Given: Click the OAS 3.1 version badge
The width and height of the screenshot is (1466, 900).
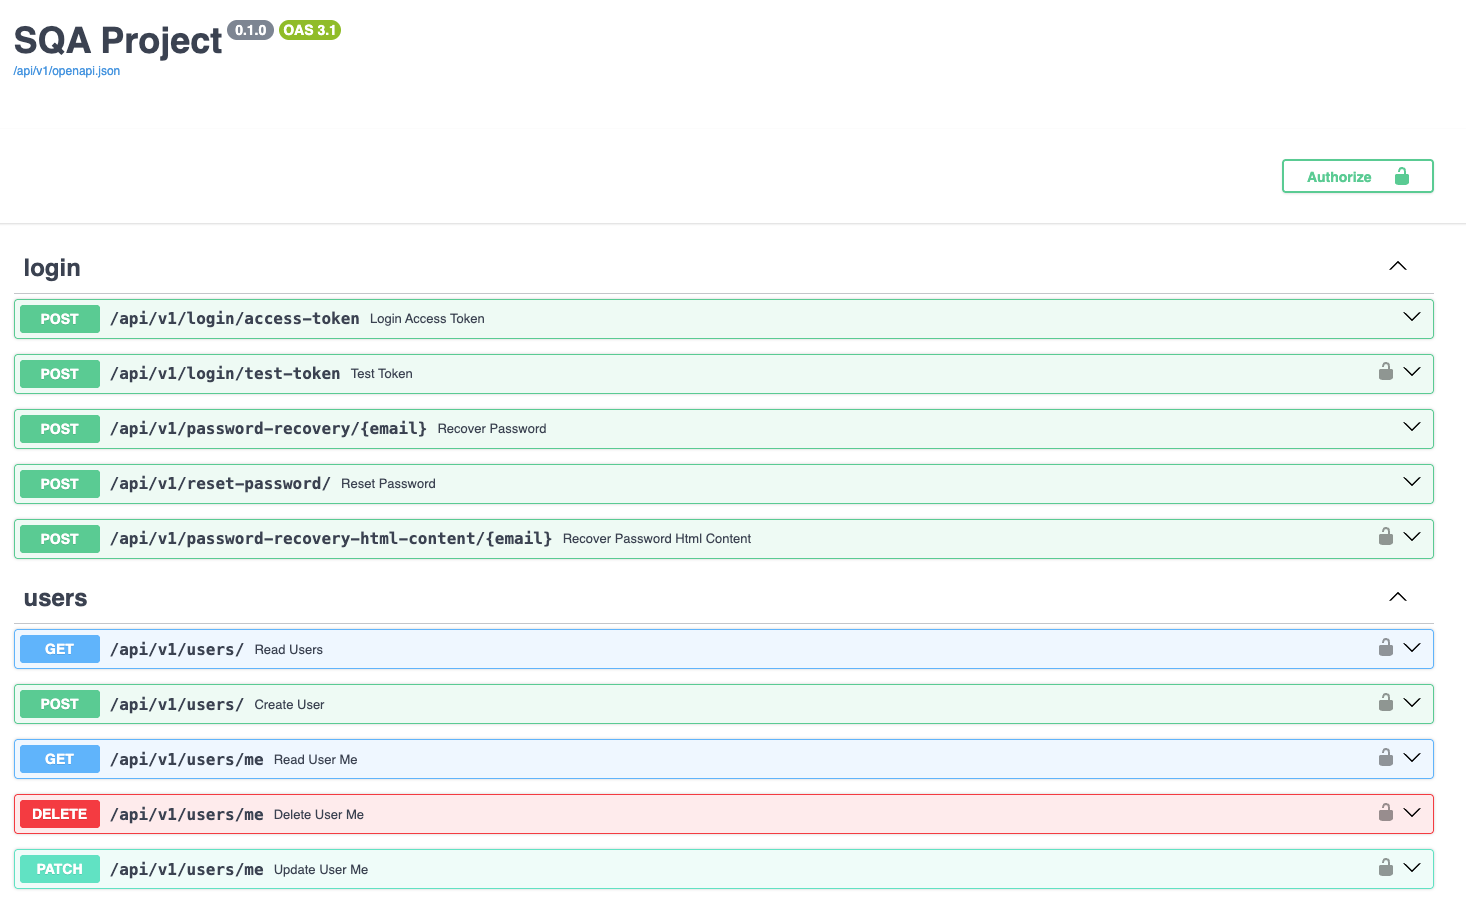Looking at the screenshot, I should (309, 30).
